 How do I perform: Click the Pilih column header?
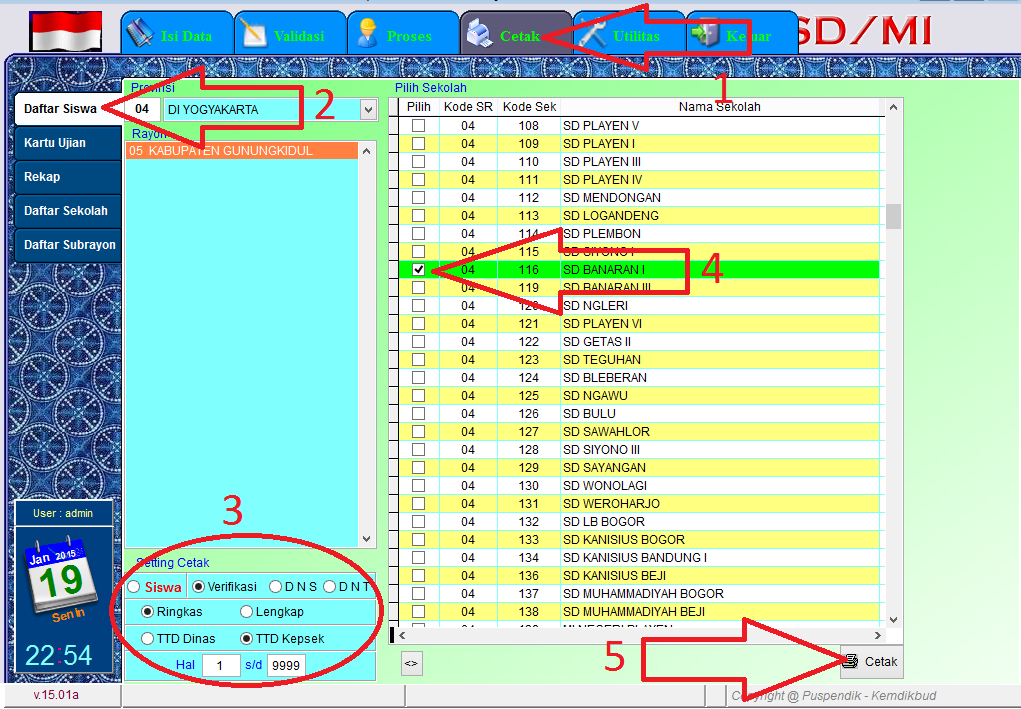coord(419,107)
